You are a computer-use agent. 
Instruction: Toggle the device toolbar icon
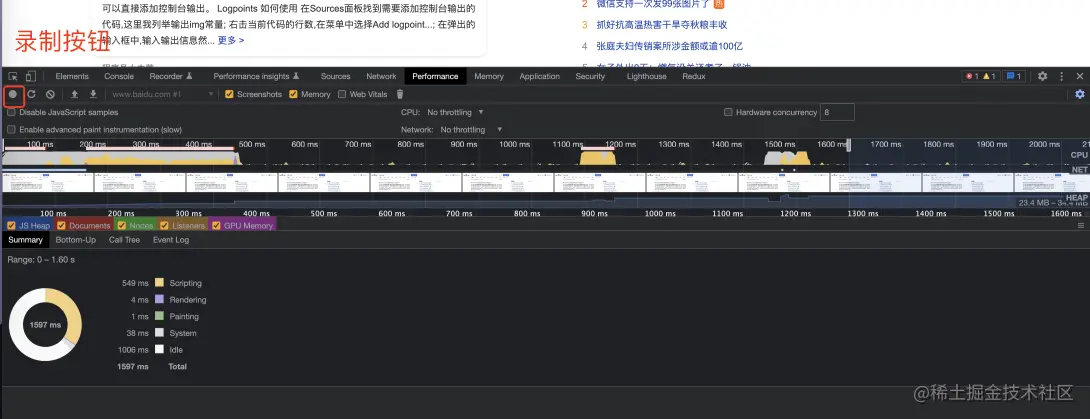click(x=31, y=76)
